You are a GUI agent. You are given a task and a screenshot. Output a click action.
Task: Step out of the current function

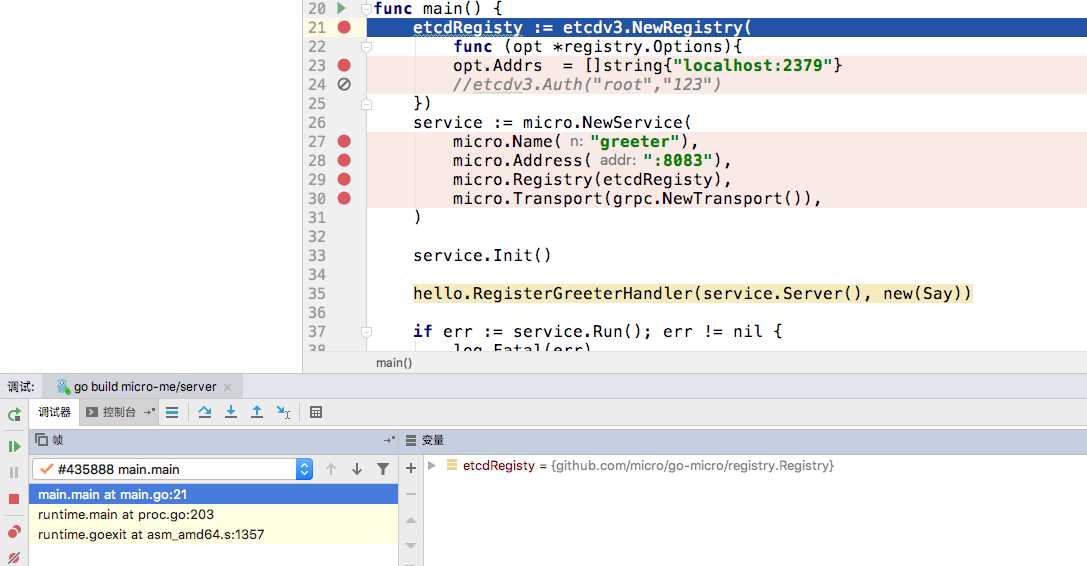[256, 412]
